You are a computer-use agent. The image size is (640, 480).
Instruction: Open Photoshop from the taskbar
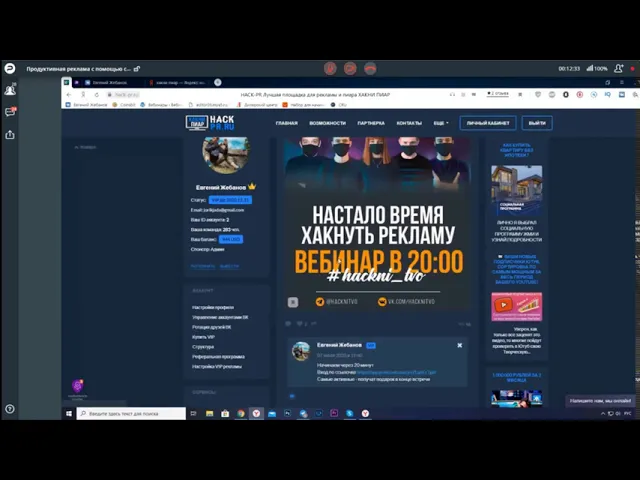click(288, 413)
